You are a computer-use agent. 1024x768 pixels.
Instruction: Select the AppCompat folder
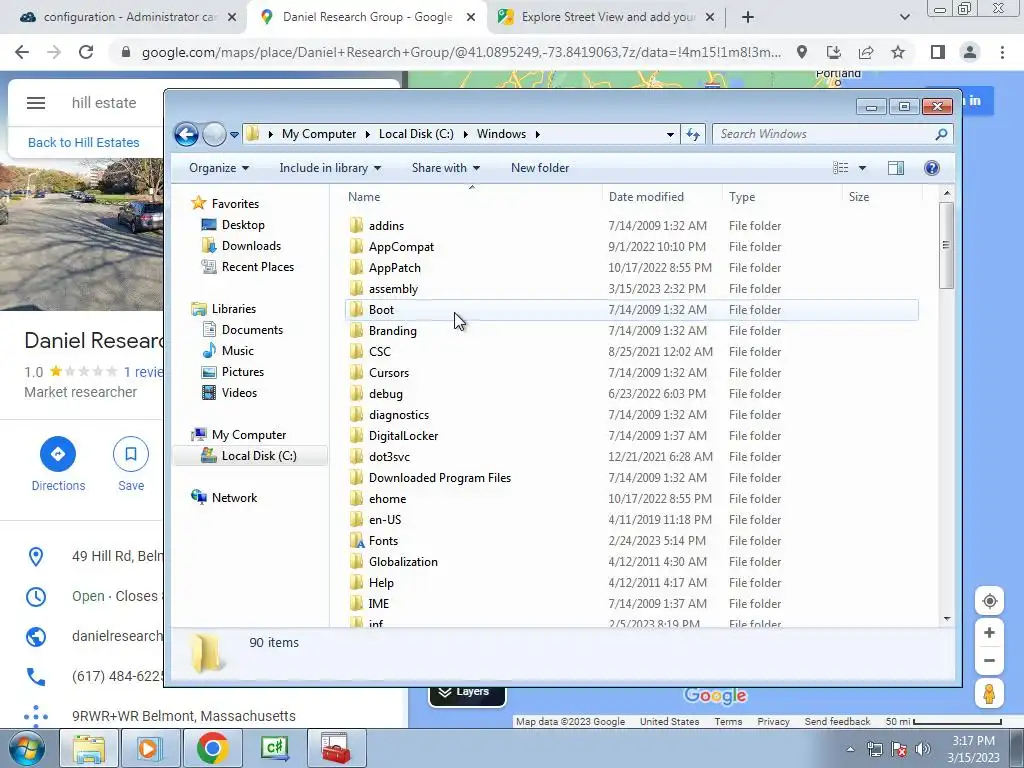(x=401, y=247)
